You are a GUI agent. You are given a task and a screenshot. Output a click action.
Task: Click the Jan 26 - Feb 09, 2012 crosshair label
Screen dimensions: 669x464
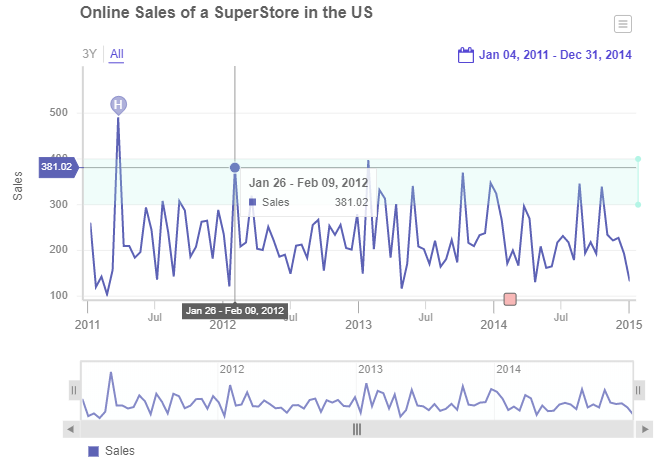coord(235,311)
